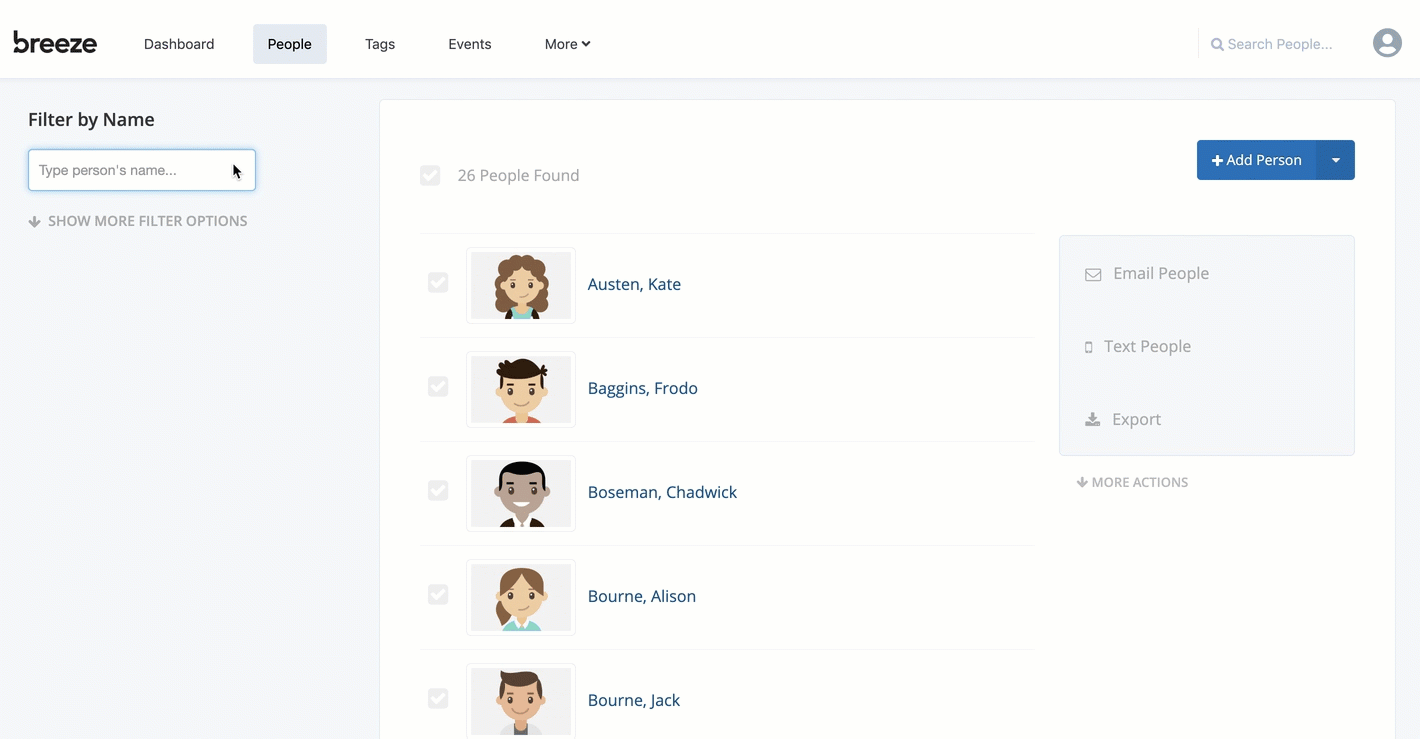Open Kate Austen's profile picture
The width and height of the screenshot is (1420, 739).
[521, 285]
